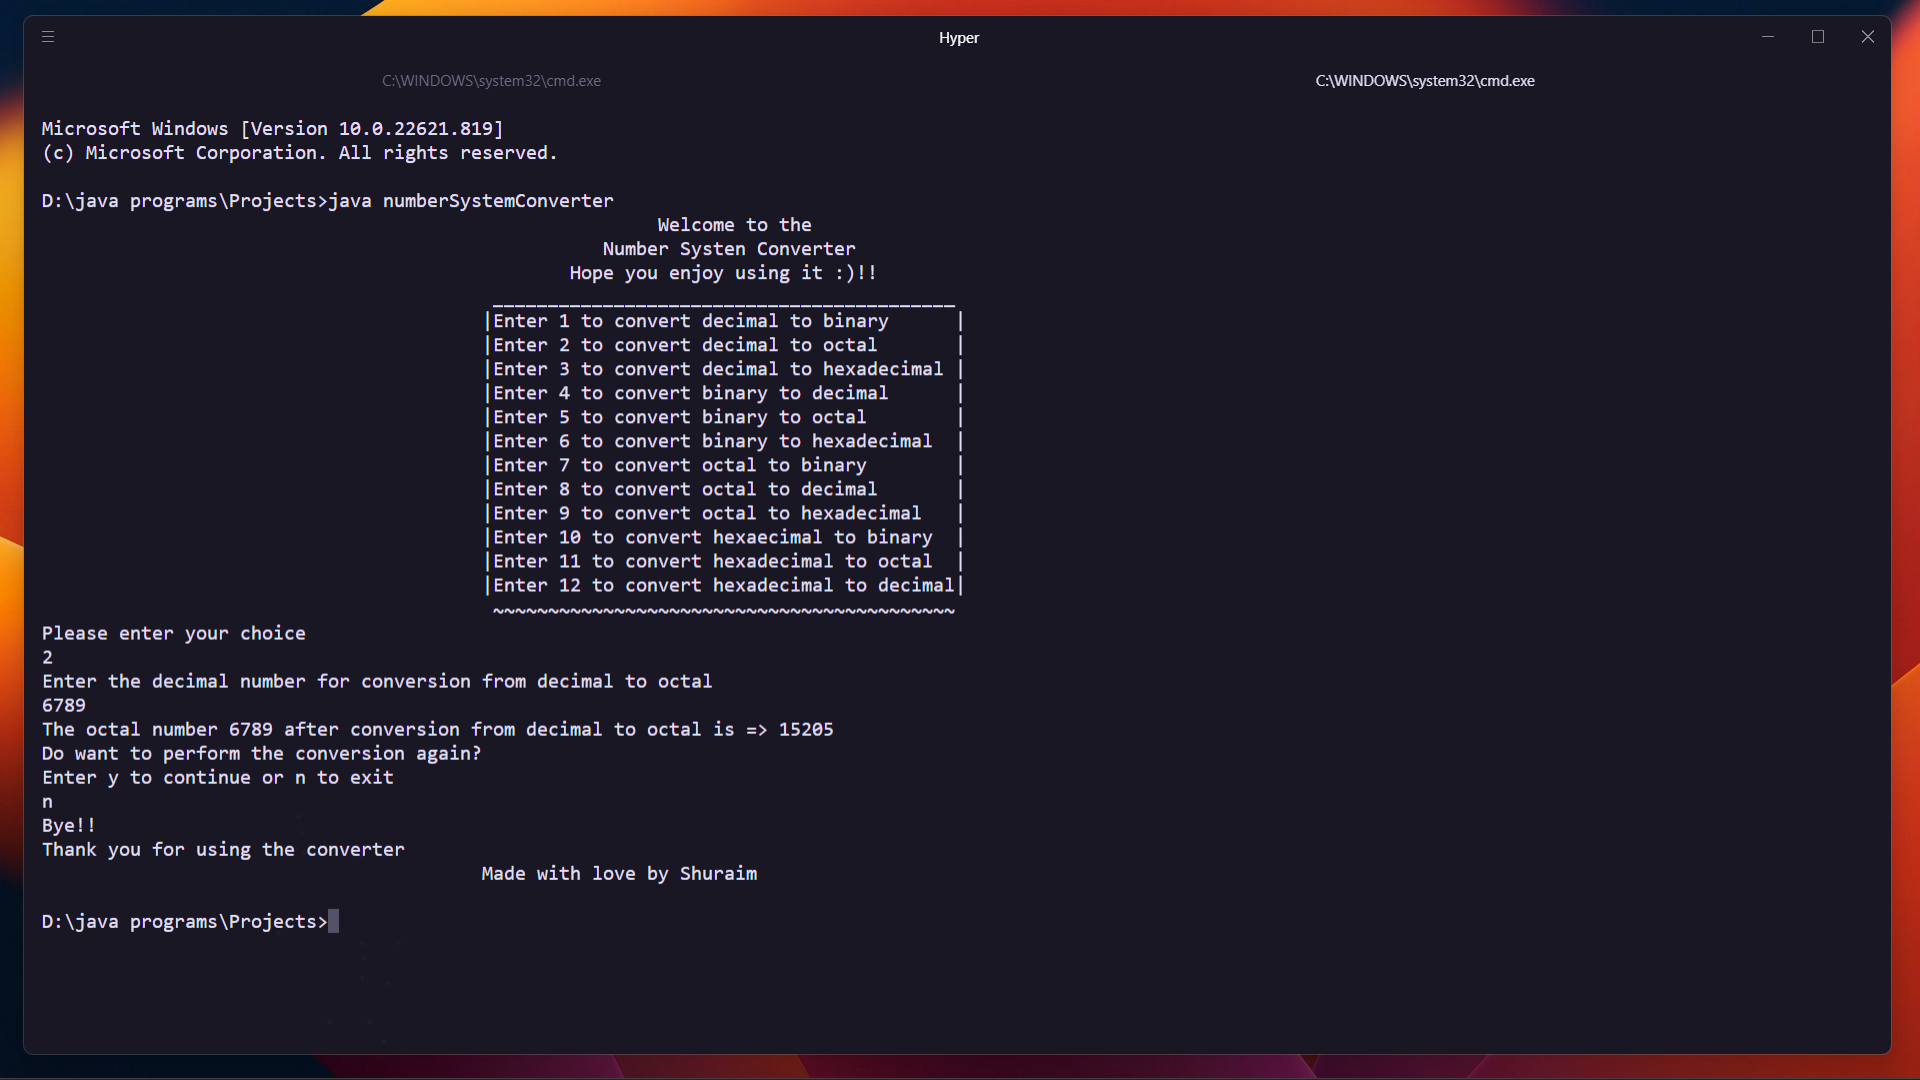Click the 'D:\java programs\Projects>' prompt path

183,921
